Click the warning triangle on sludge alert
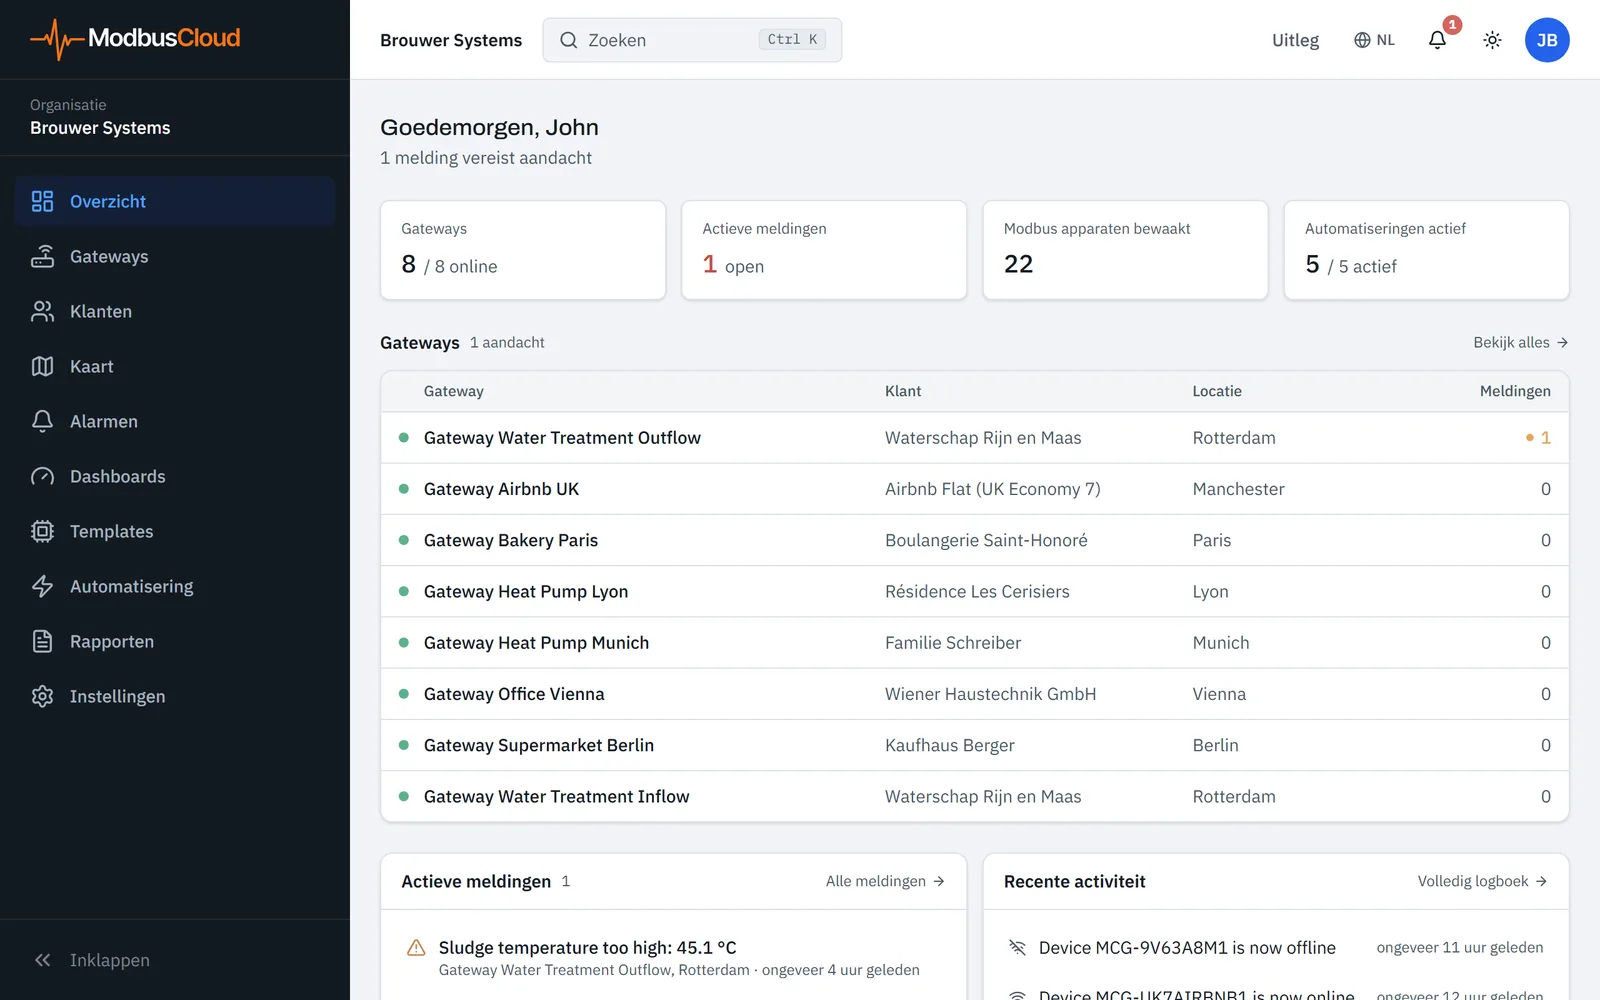 click(x=416, y=948)
